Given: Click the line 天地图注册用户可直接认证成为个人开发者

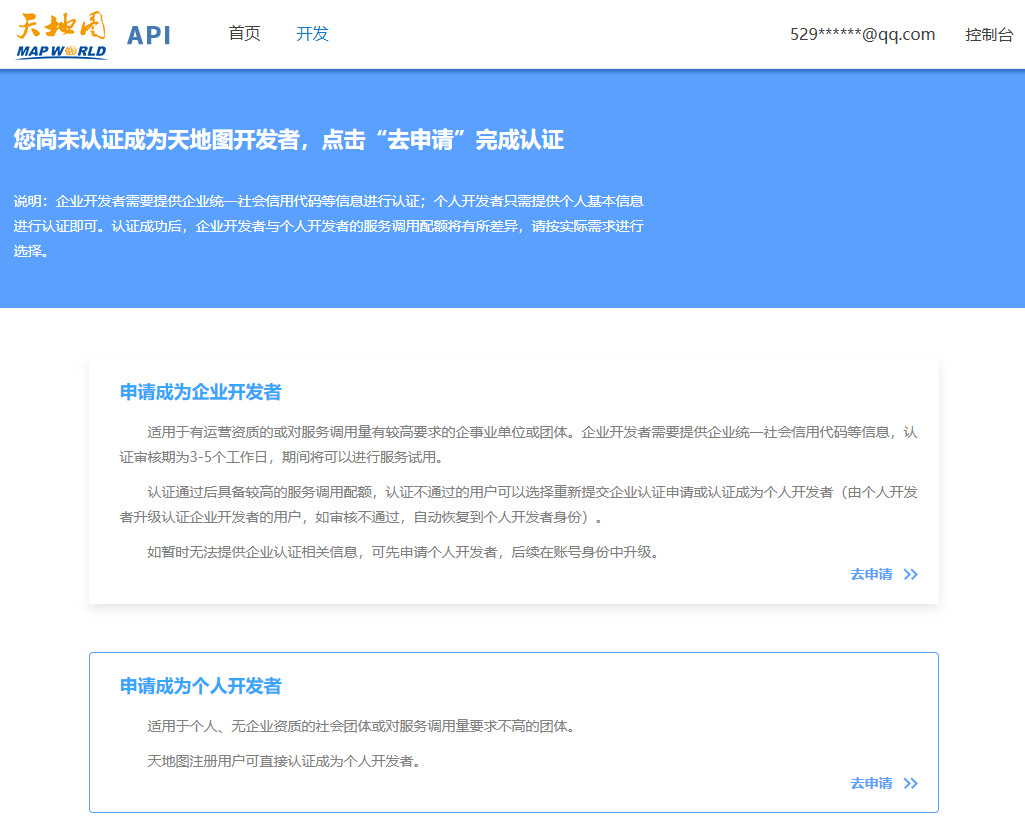Looking at the screenshot, I should (286, 762).
